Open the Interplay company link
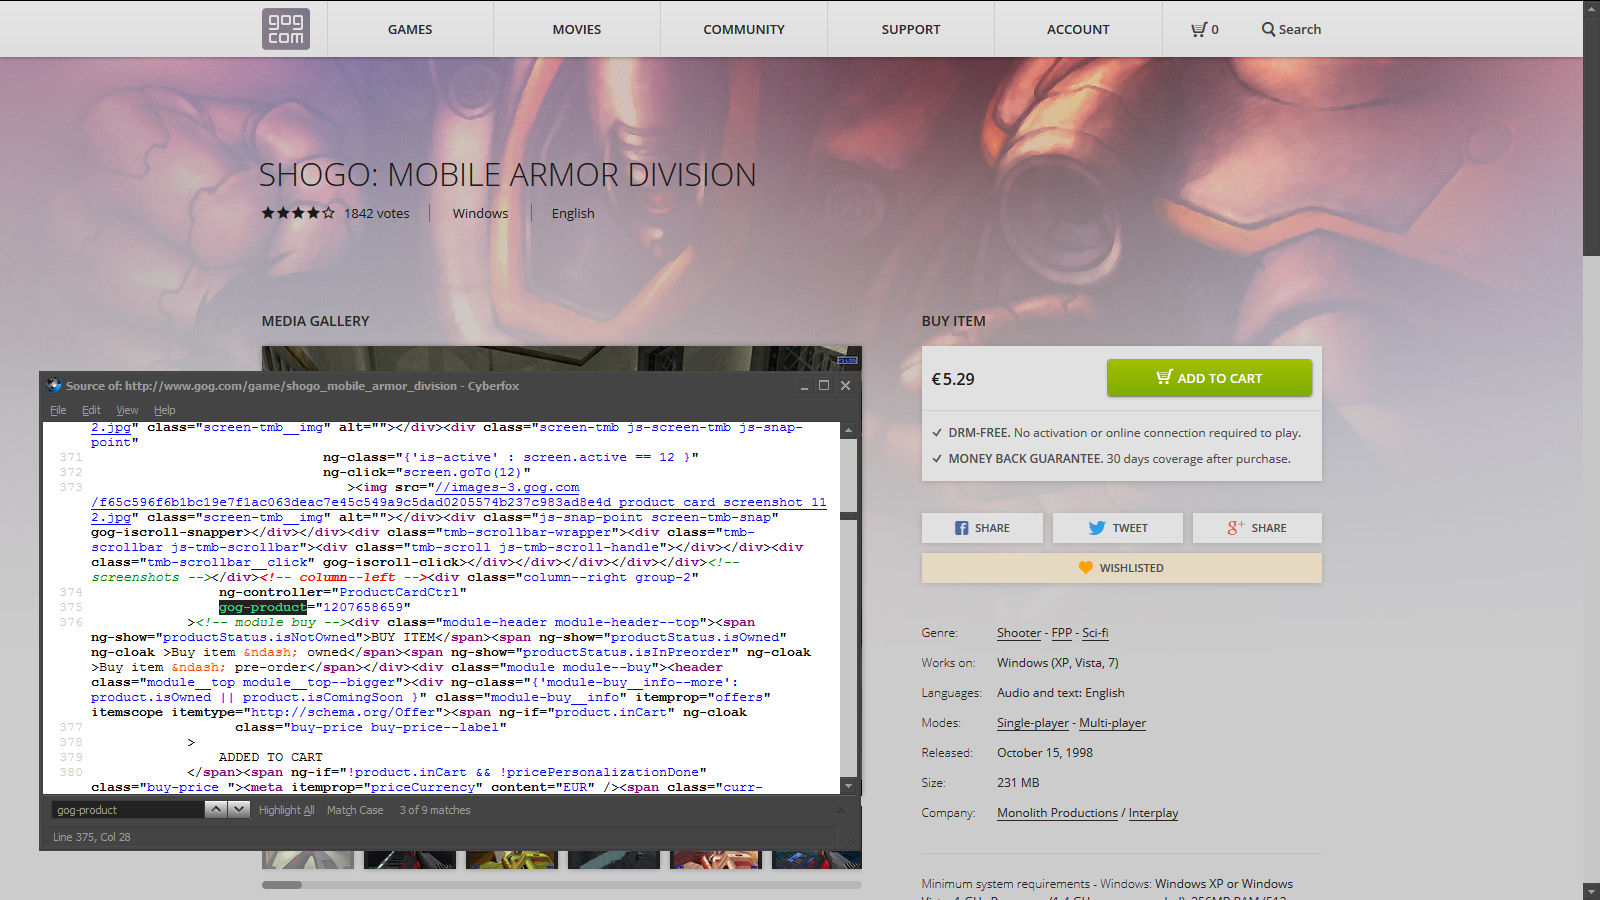 [1153, 813]
